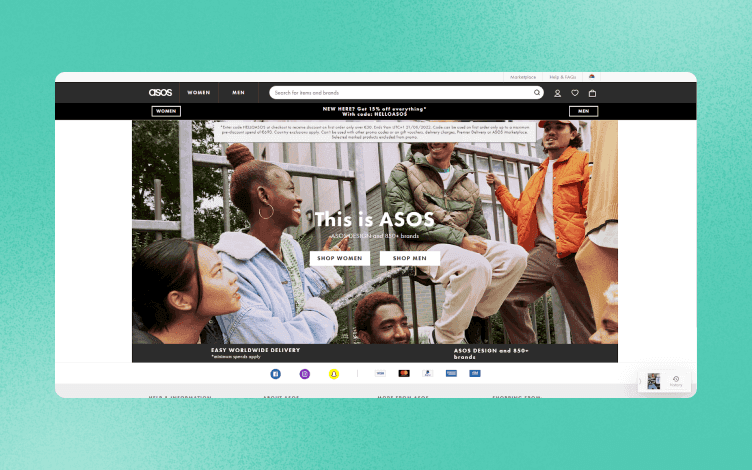Click the 'ASOS DESIGN and 850+ brands' banner text
The width and height of the screenshot is (752, 470).
point(491,353)
